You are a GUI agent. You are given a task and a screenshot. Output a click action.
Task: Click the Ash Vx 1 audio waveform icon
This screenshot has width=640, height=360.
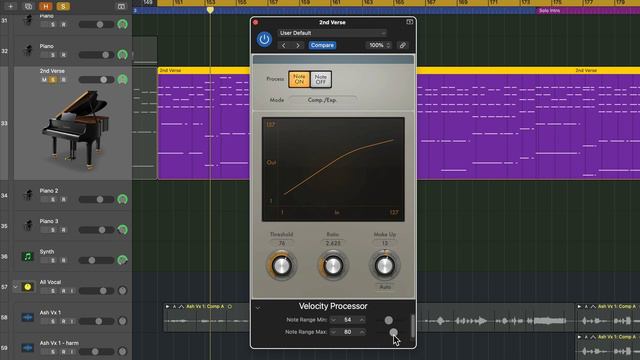27,317
